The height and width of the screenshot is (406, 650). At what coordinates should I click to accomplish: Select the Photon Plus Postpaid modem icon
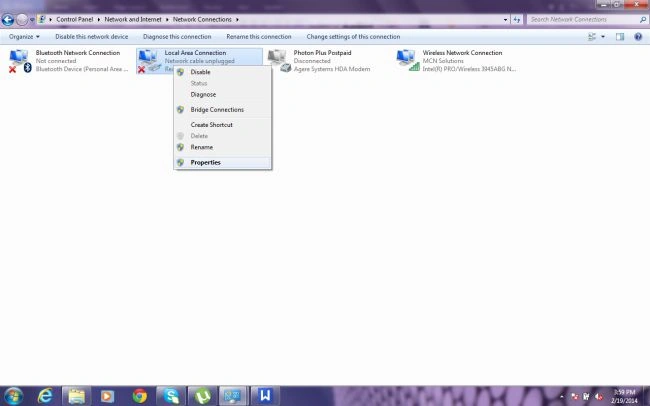click(x=279, y=61)
